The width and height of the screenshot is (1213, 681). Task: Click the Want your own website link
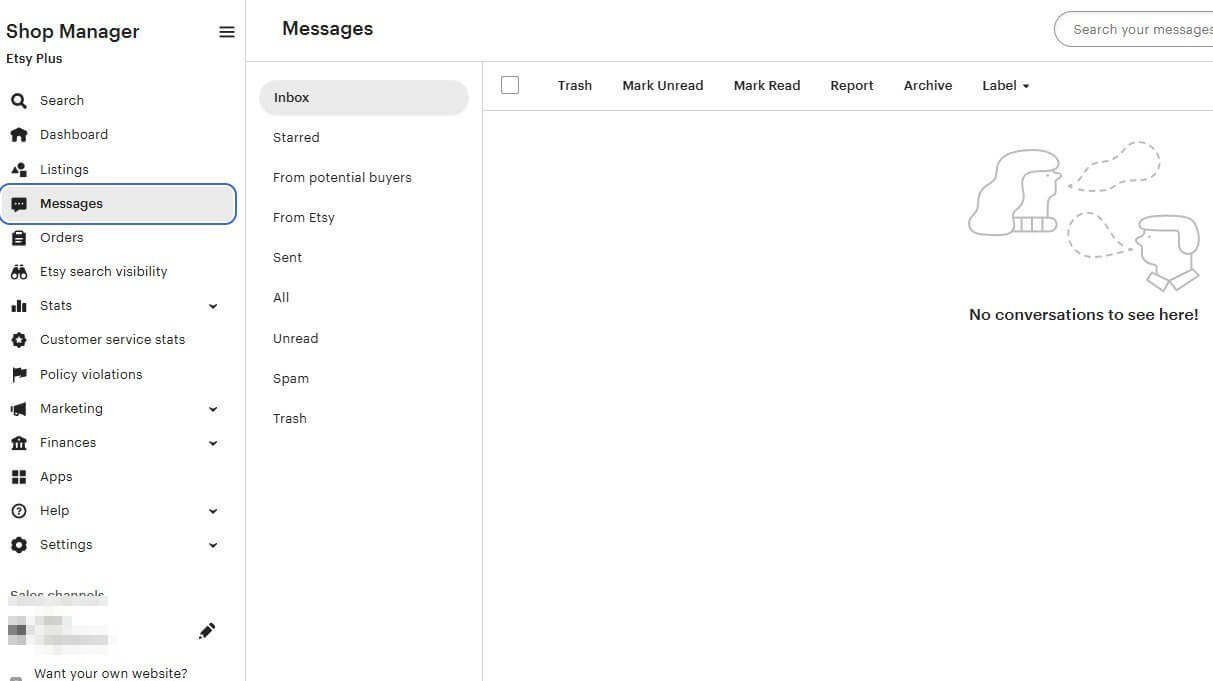pyautogui.click(x=110, y=673)
